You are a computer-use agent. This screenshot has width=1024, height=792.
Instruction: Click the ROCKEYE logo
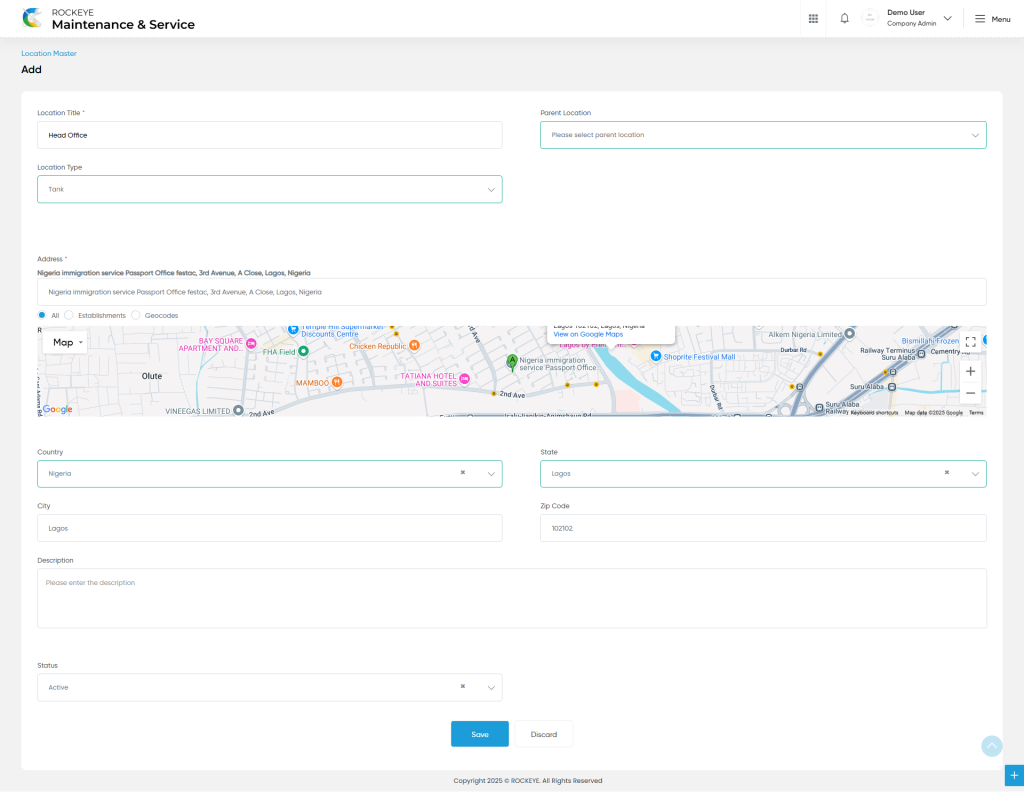tap(32, 18)
